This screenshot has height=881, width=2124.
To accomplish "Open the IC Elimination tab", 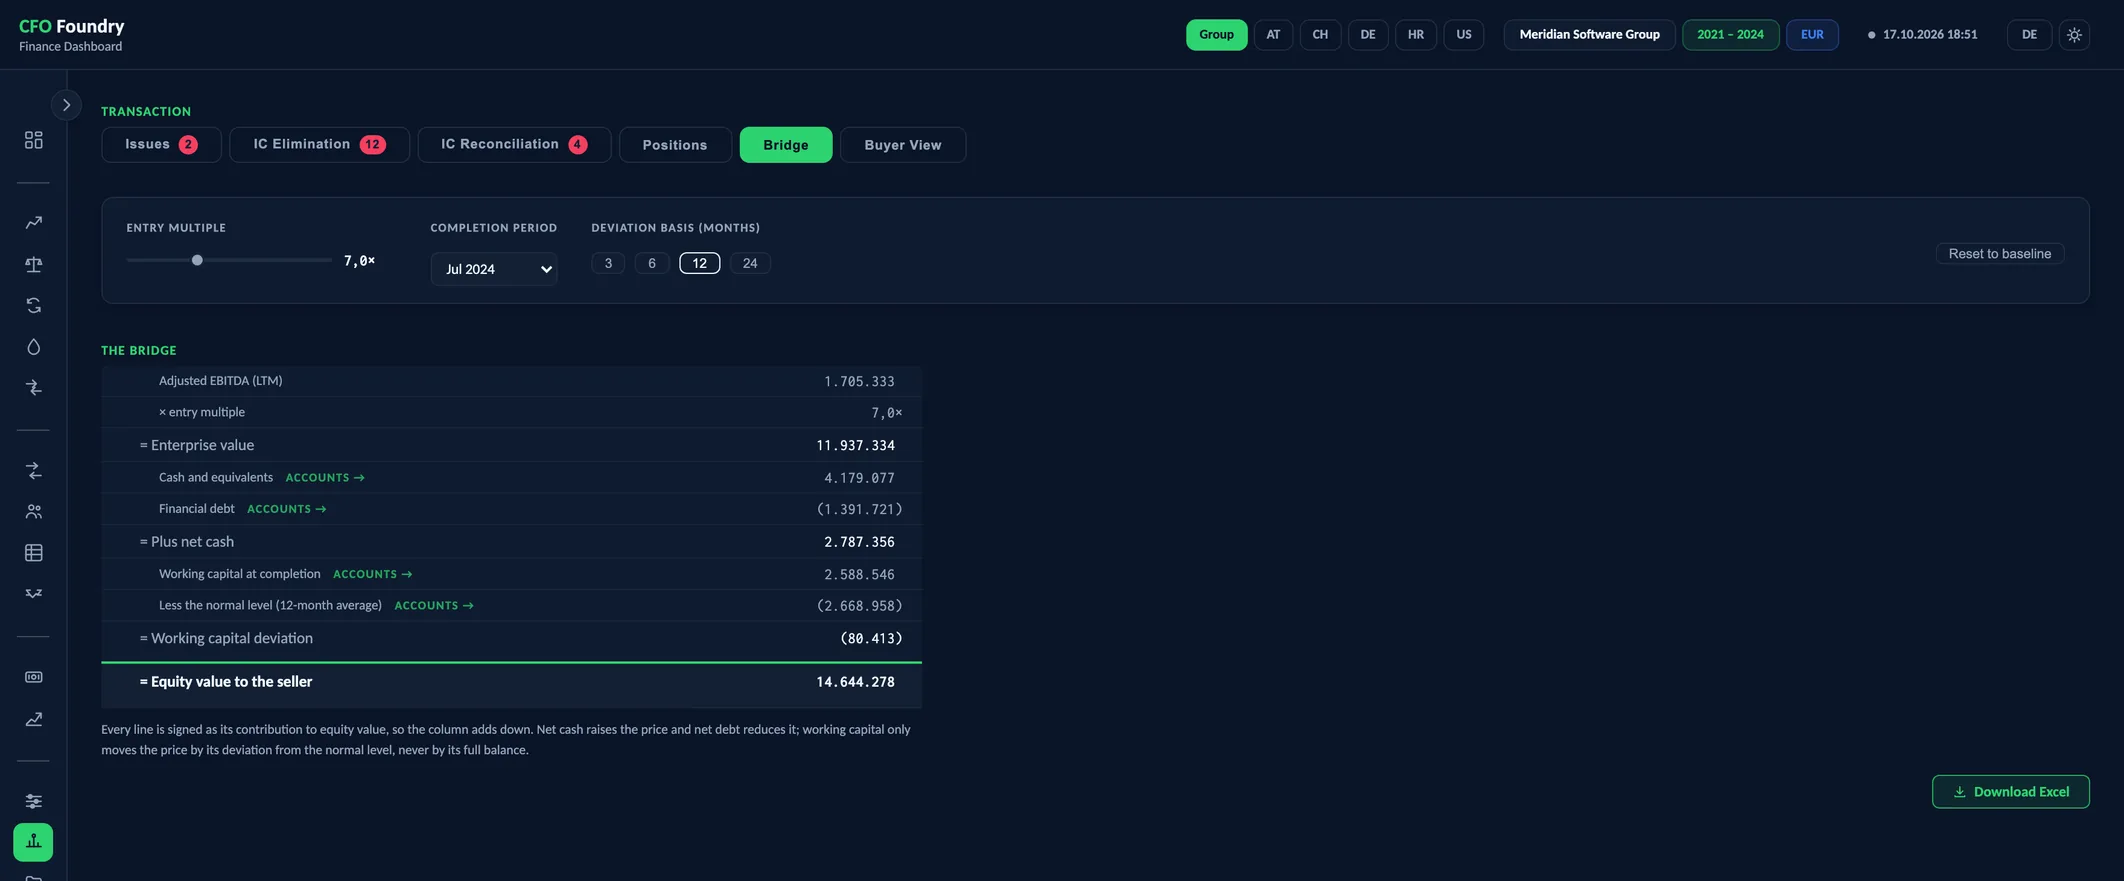I will [x=319, y=145].
